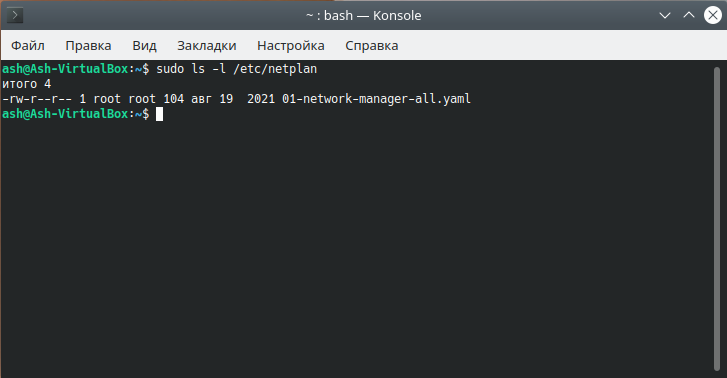Image resolution: width=727 pixels, height=378 pixels.
Task: Click the terminal vertical scrollbar
Action: (717, 219)
